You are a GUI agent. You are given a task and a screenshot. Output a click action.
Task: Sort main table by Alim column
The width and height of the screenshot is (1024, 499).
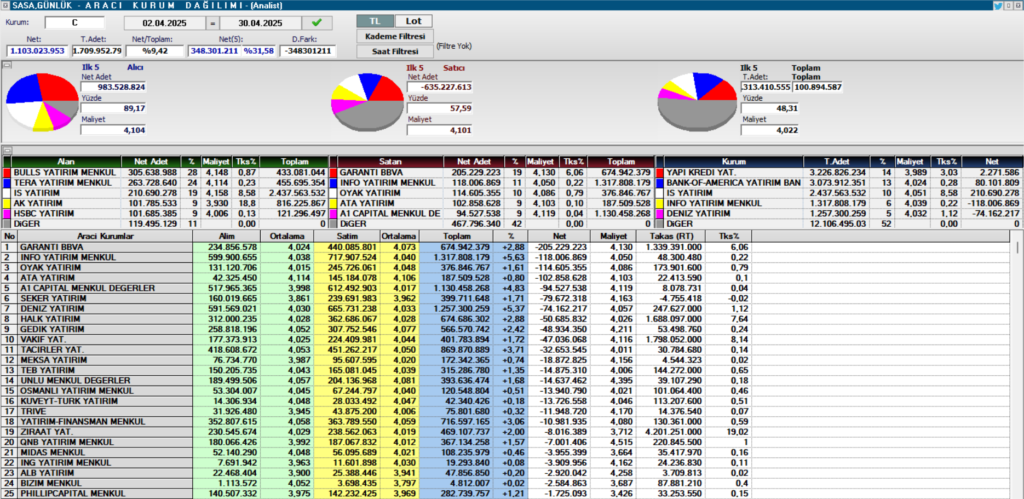coord(227,236)
